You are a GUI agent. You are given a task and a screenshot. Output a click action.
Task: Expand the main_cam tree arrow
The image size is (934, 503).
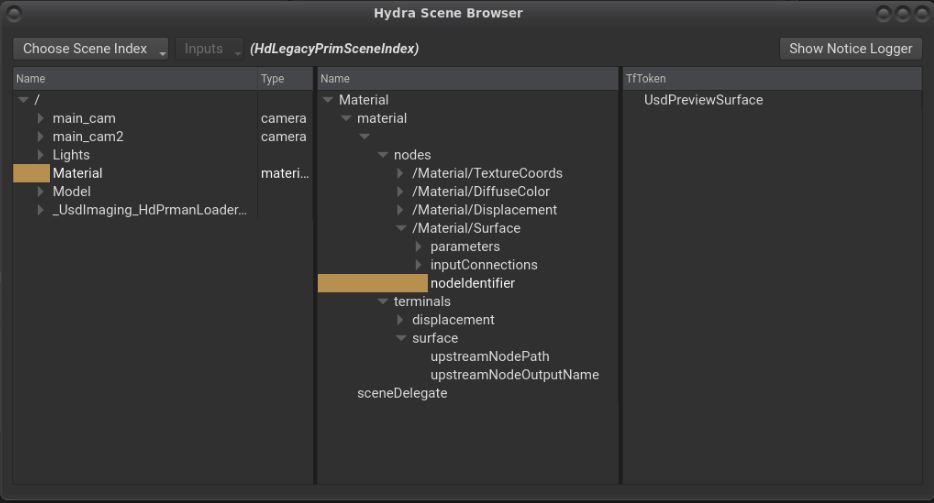tap(41, 119)
